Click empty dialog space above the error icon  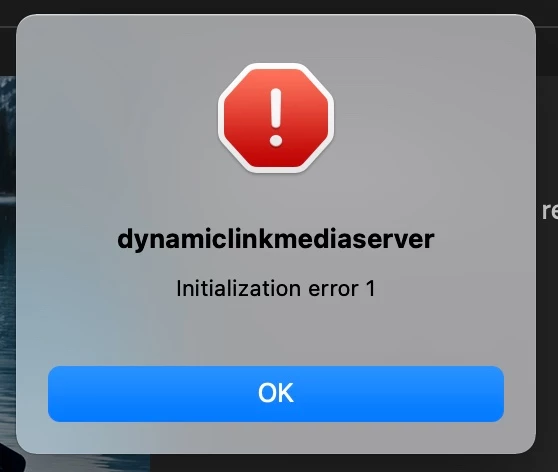(x=276, y=37)
